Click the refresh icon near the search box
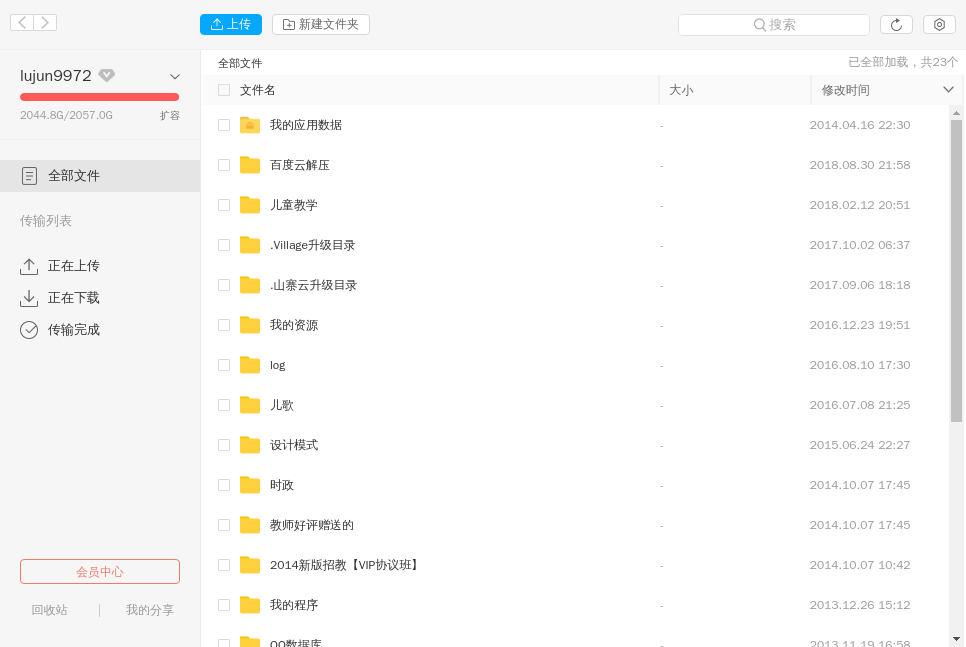This screenshot has height=647, width=966. pos(896,24)
